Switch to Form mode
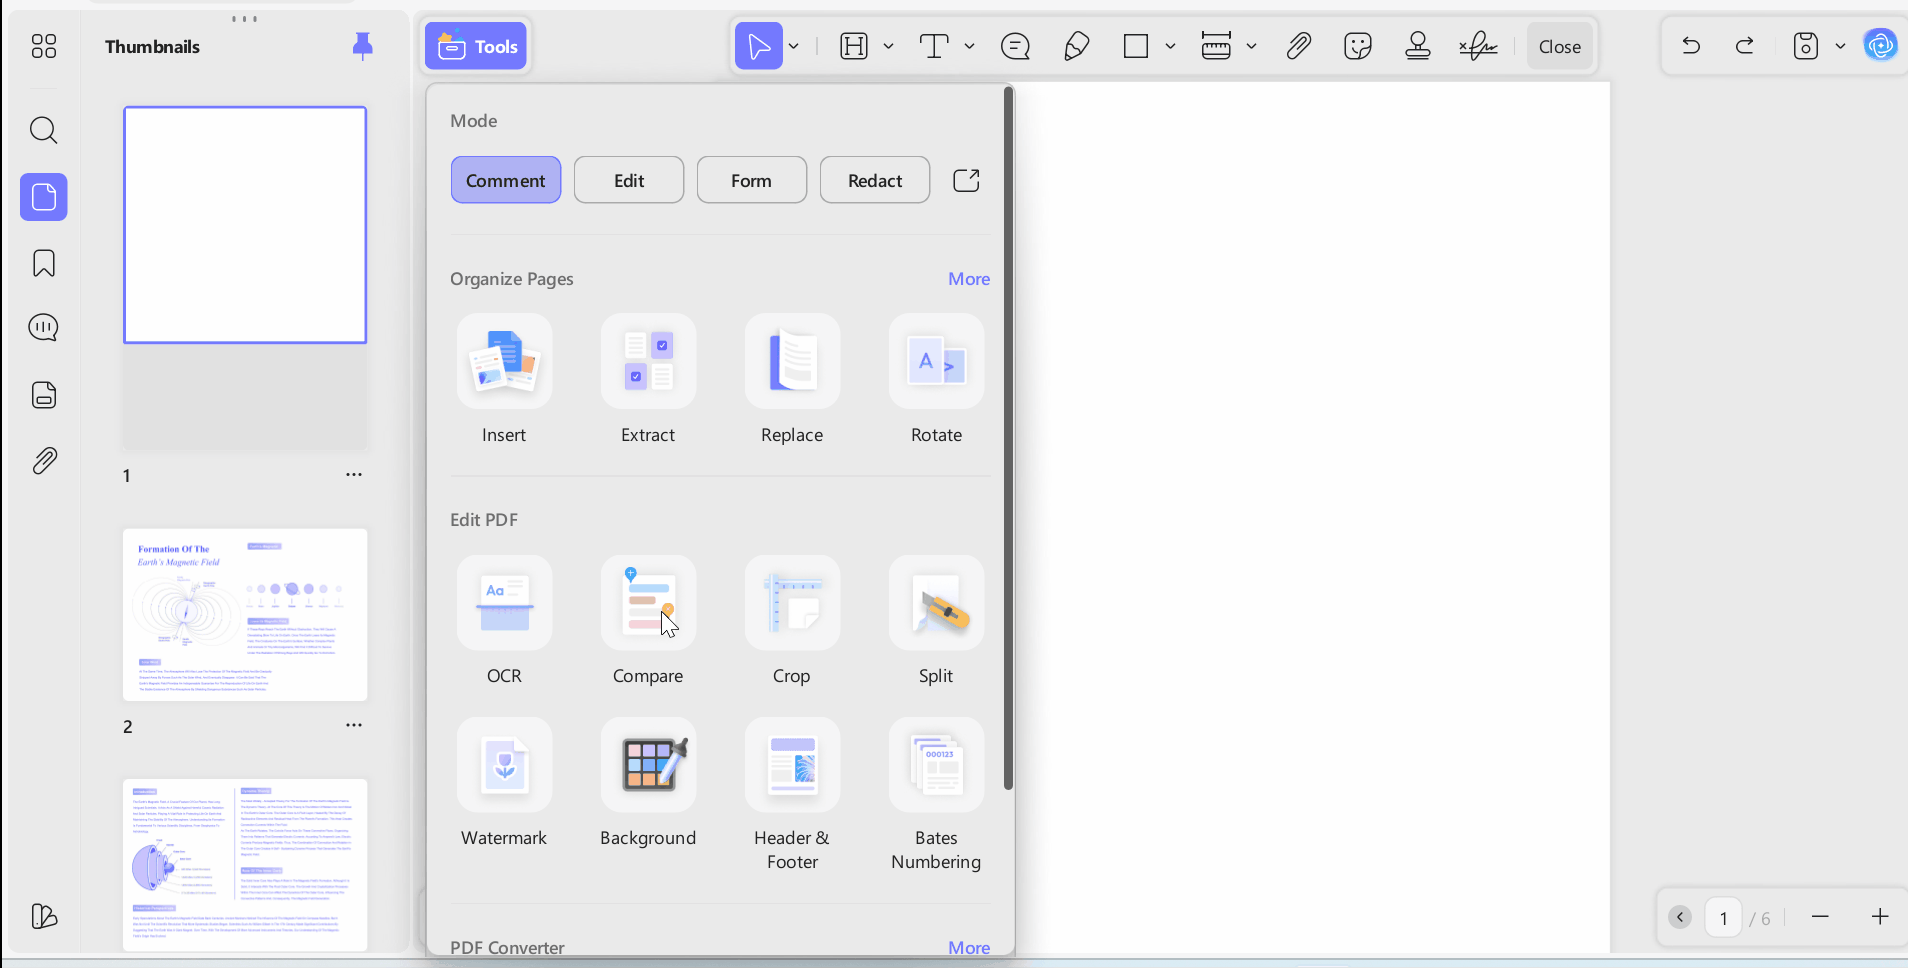This screenshot has width=1908, height=968. pyautogui.click(x=752, y=180)
